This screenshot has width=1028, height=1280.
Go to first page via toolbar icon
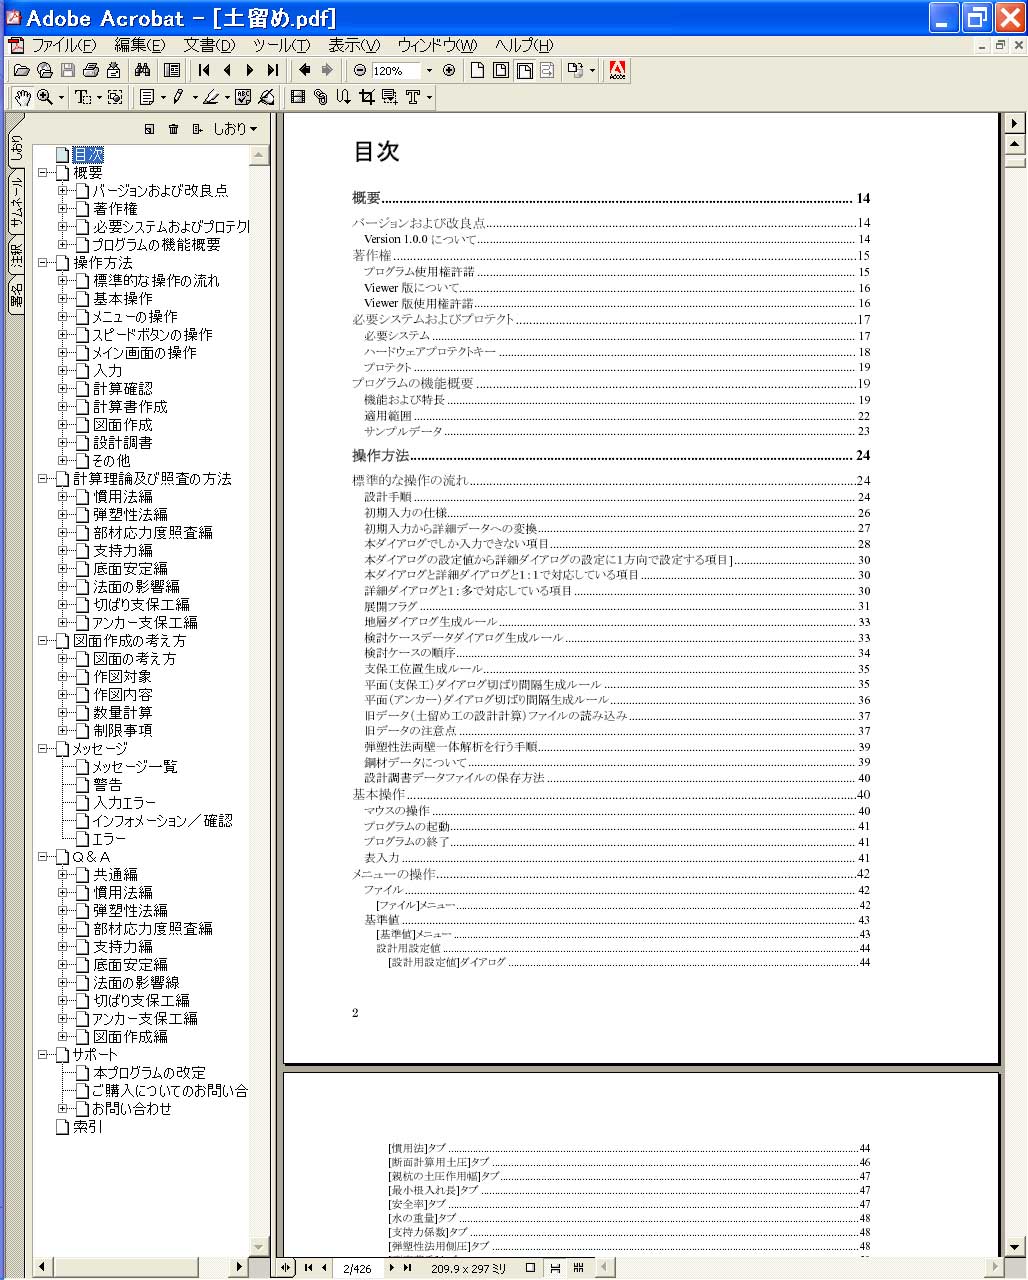(x=204, y=70)
